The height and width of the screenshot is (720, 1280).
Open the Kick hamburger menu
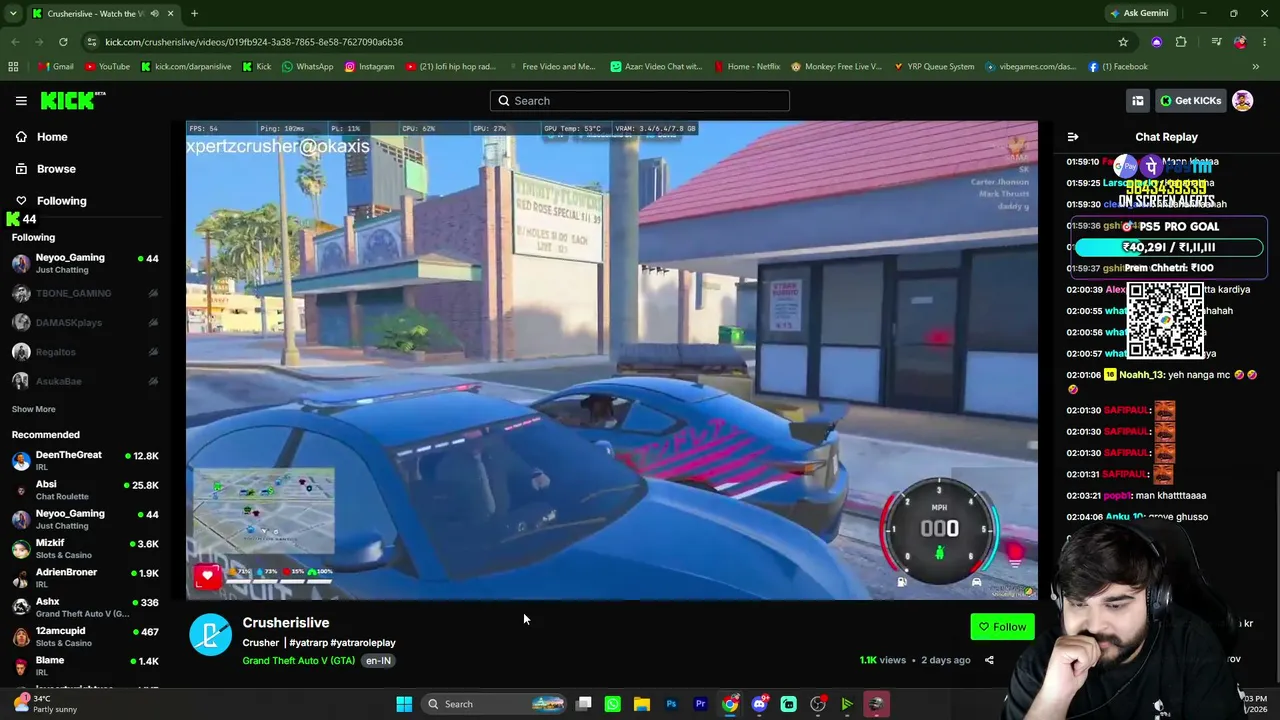pos(21,100)
